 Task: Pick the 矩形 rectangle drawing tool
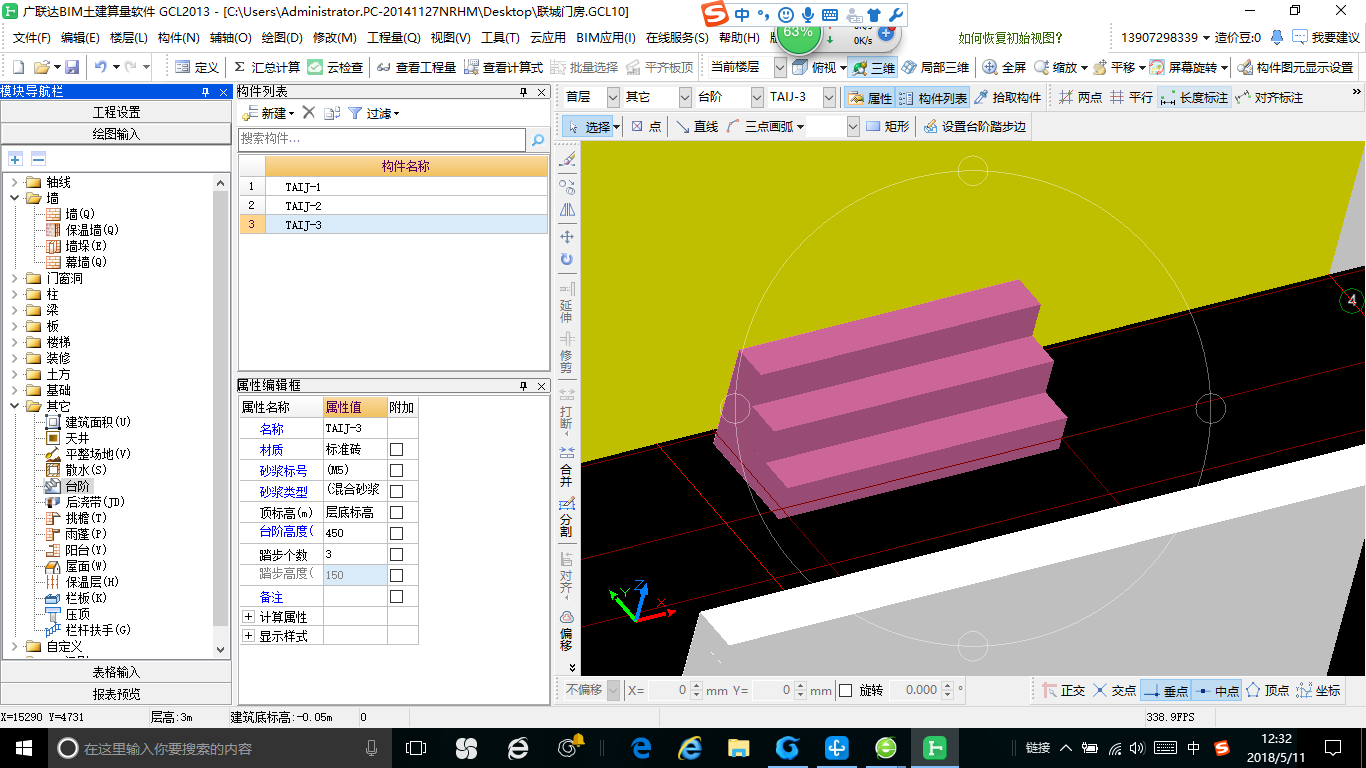(x=888, y=127)
